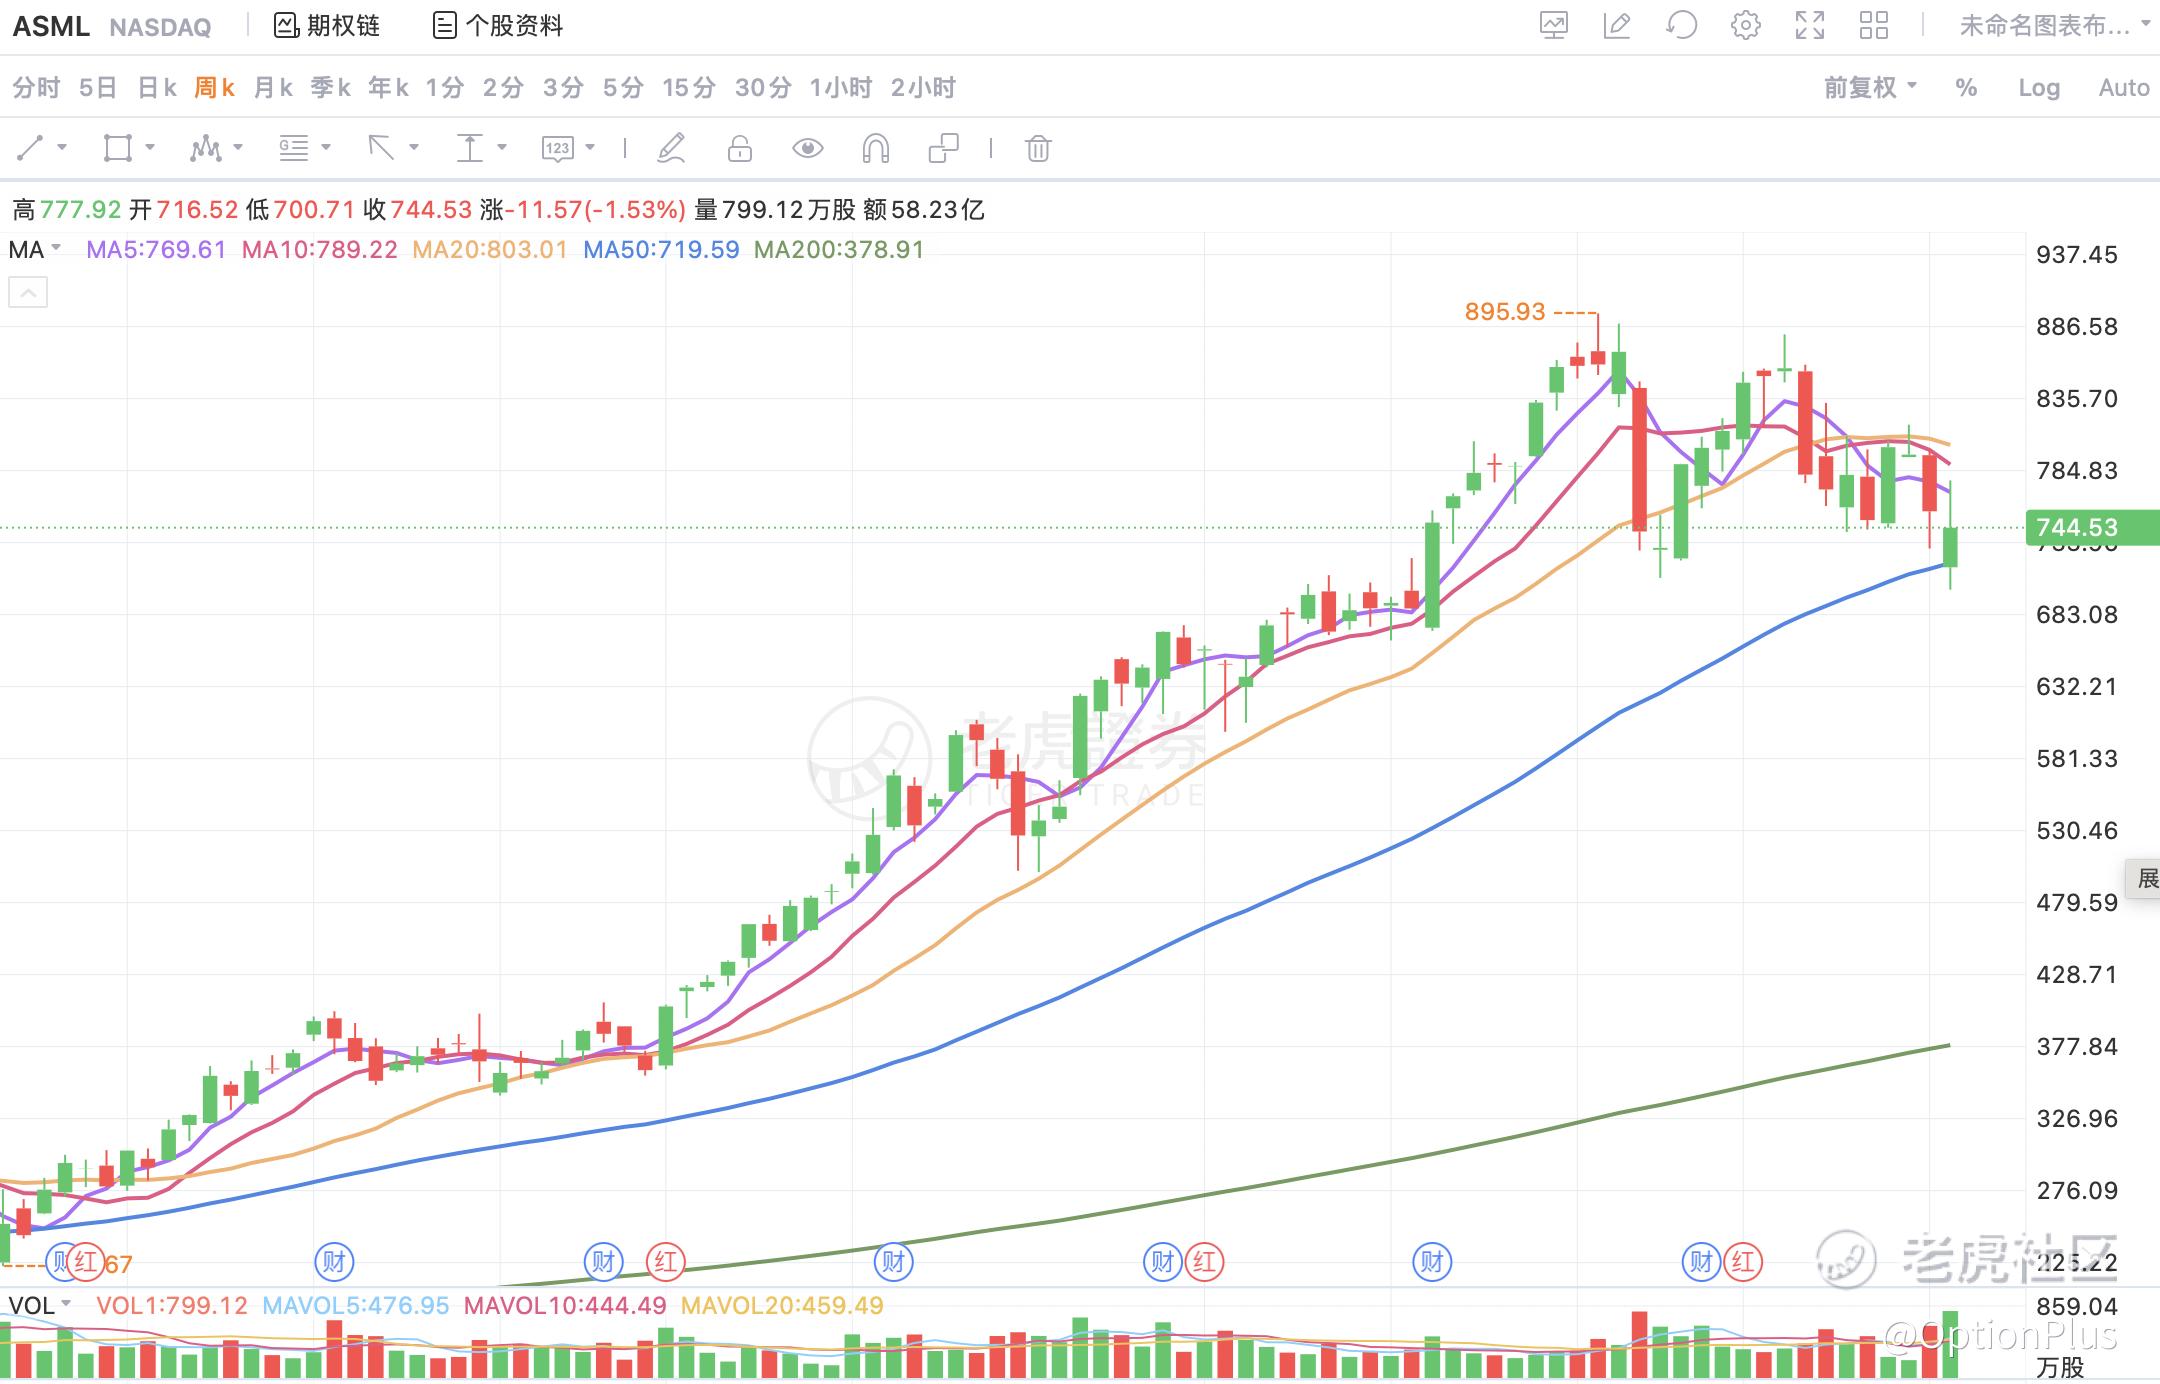Select the 周k weekly candle tab
2160x1384 pixels.
click(214, 88)
